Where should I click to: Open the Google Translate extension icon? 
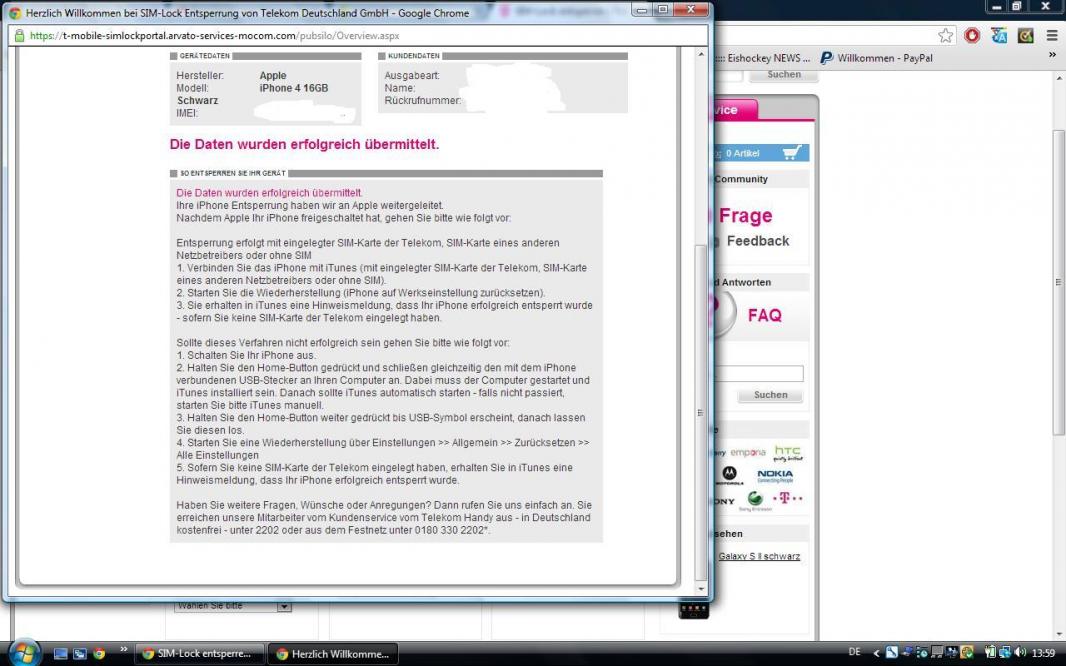point(999,35)
